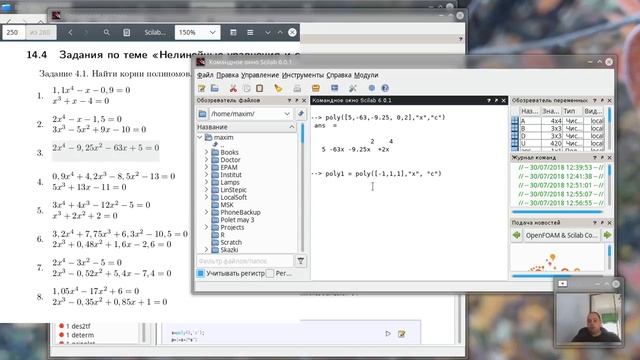Expand the Books folder
The image size is (640, 360).
click(x=207, y=152)
